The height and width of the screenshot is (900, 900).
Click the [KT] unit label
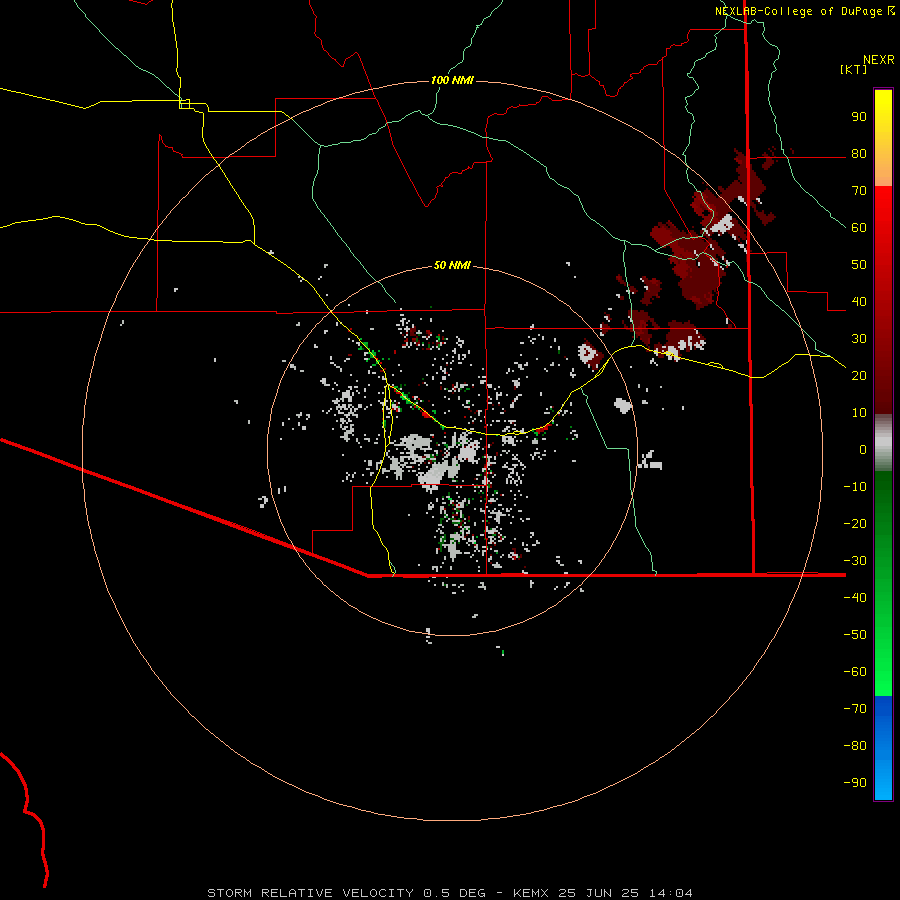(854, 69)
